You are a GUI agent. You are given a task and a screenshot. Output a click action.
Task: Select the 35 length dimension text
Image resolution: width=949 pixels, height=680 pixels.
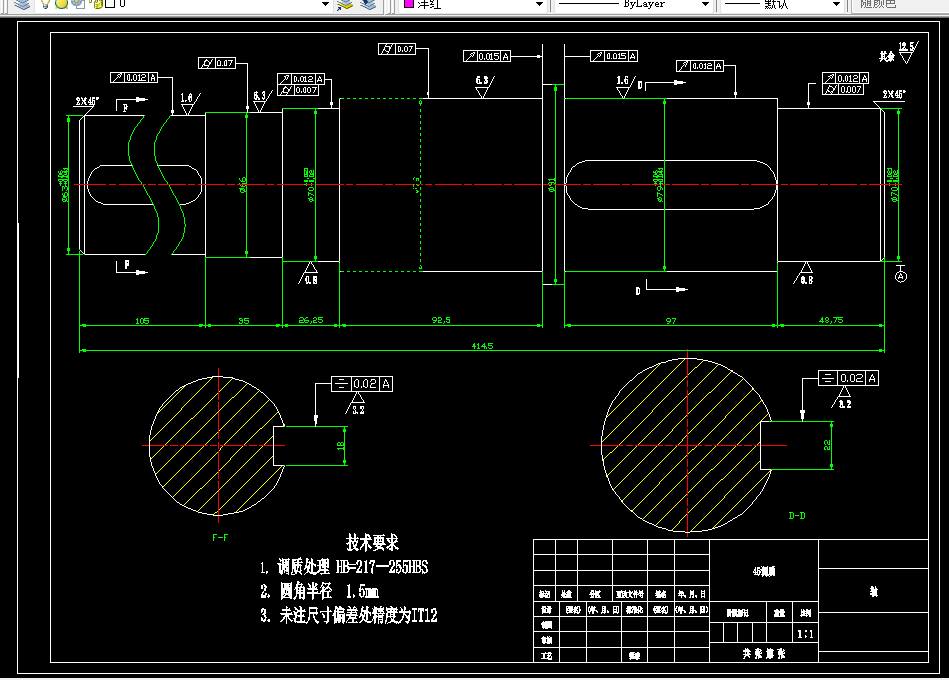point(244,321)
